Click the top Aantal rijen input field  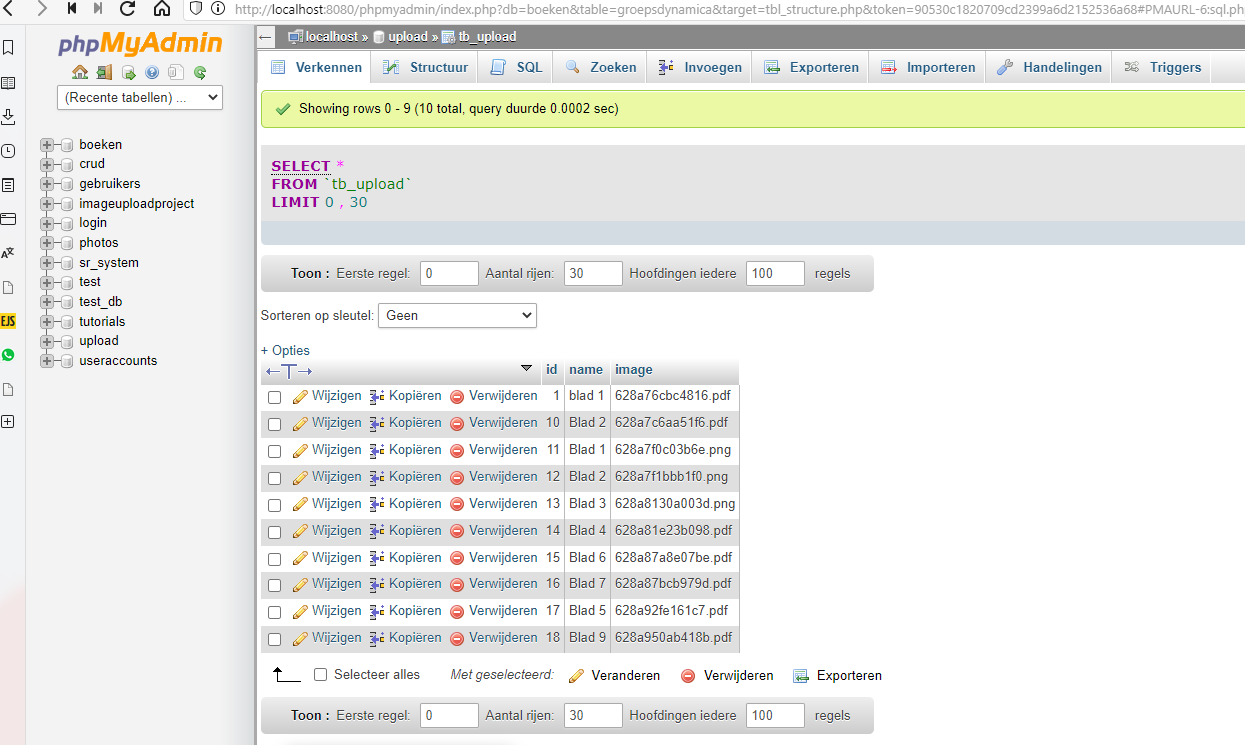pyautogui.click(x=593, y=273)
